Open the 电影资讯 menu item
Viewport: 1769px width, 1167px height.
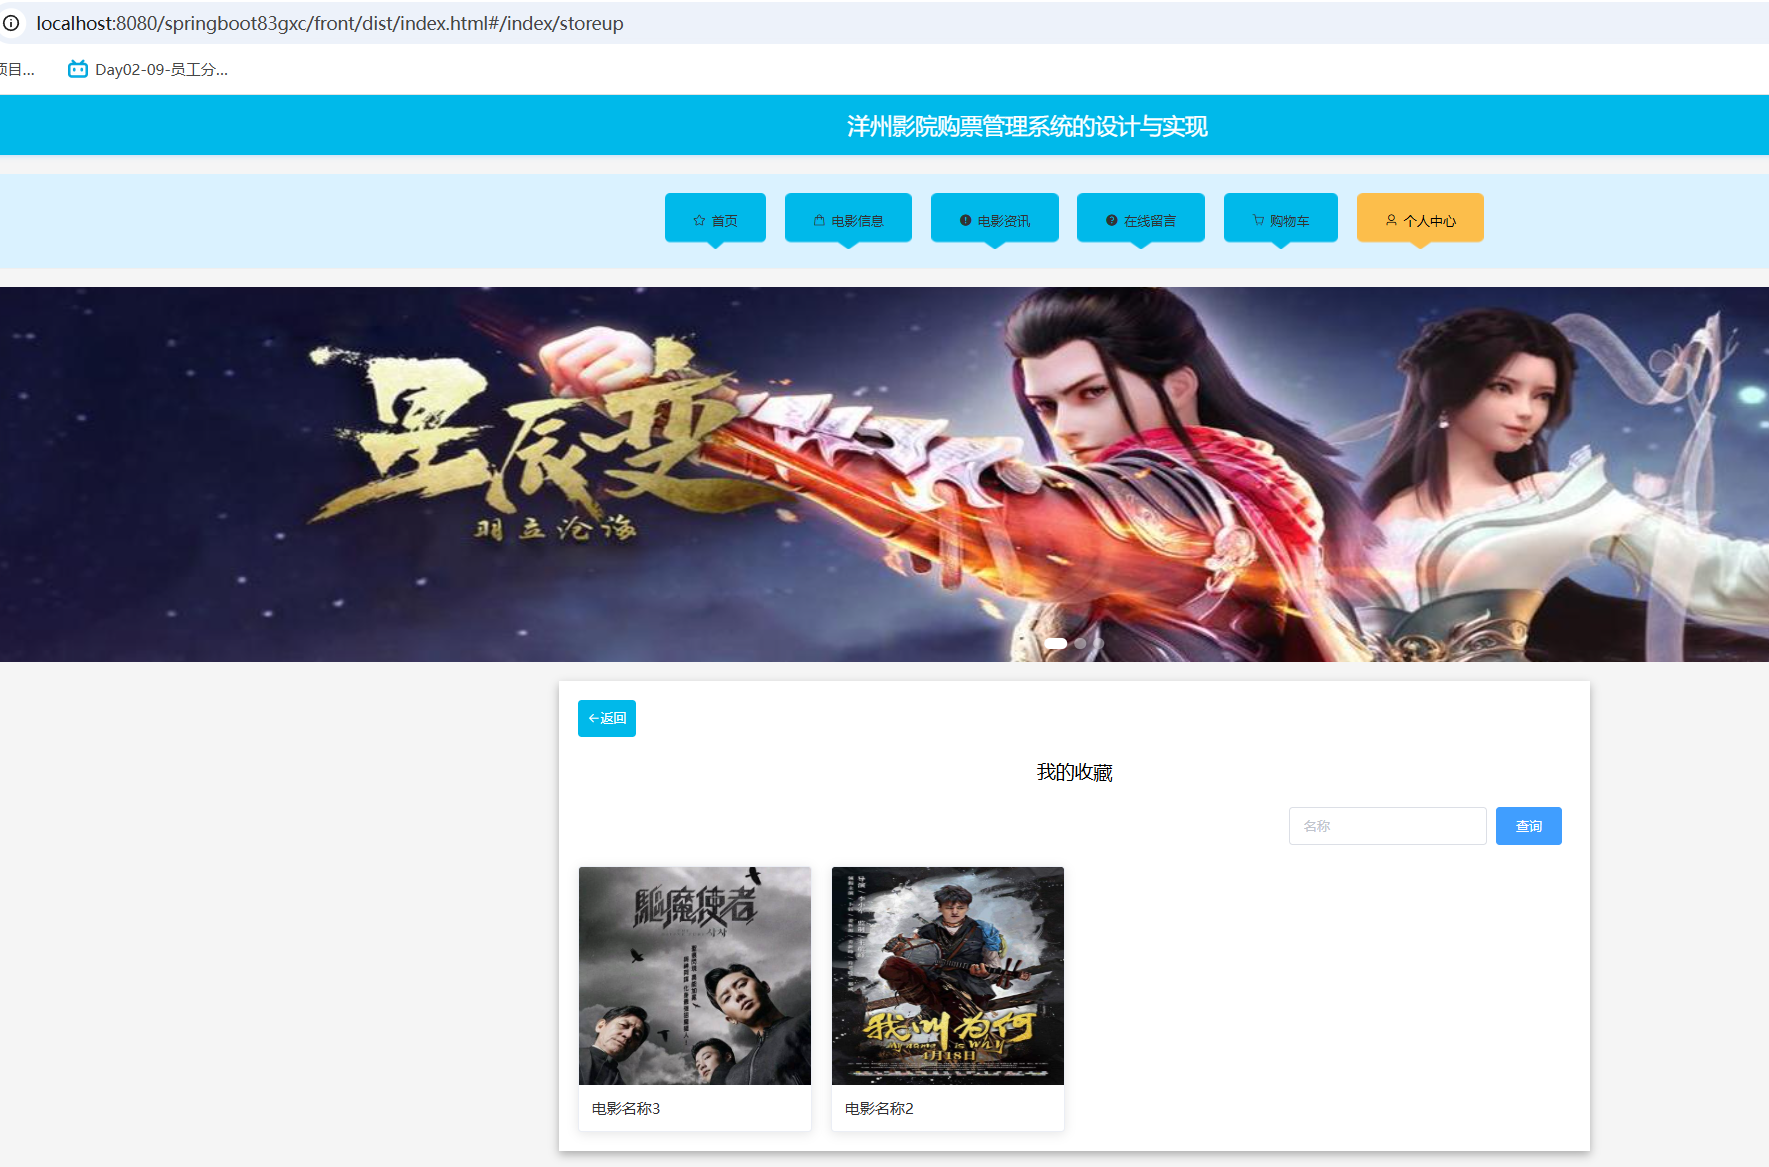pyautogui.click(x=995, y=218)
